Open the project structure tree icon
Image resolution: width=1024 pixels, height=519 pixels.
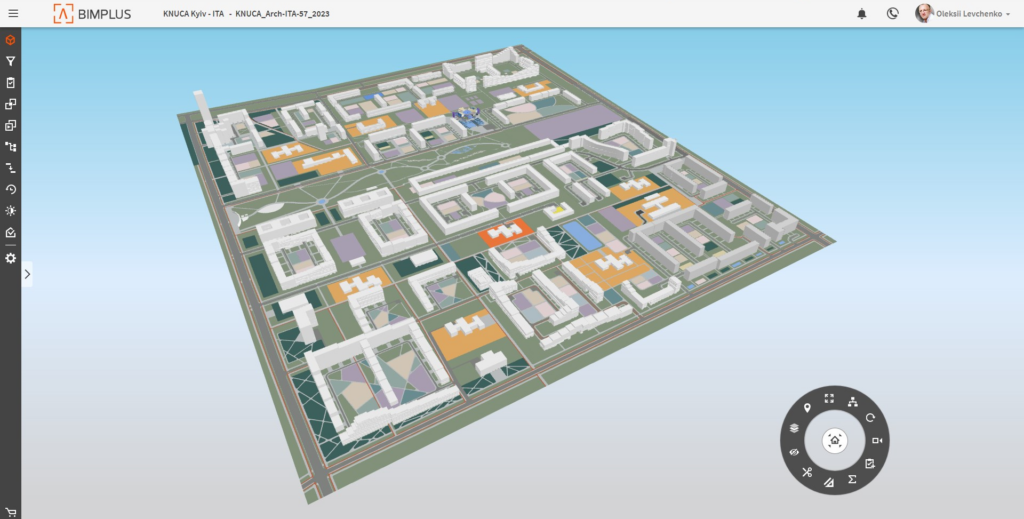pos(10,147)
